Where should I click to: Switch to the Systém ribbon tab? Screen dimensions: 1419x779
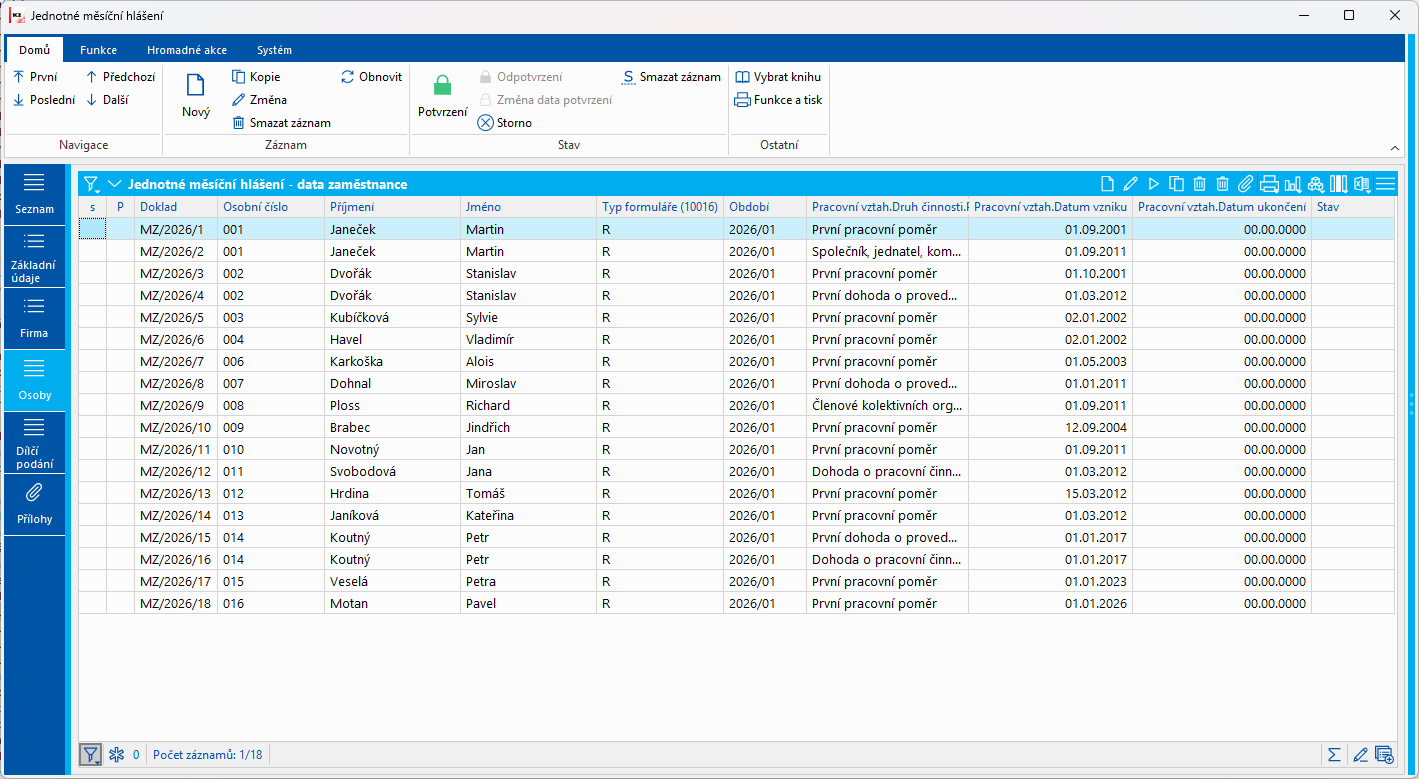274,50
